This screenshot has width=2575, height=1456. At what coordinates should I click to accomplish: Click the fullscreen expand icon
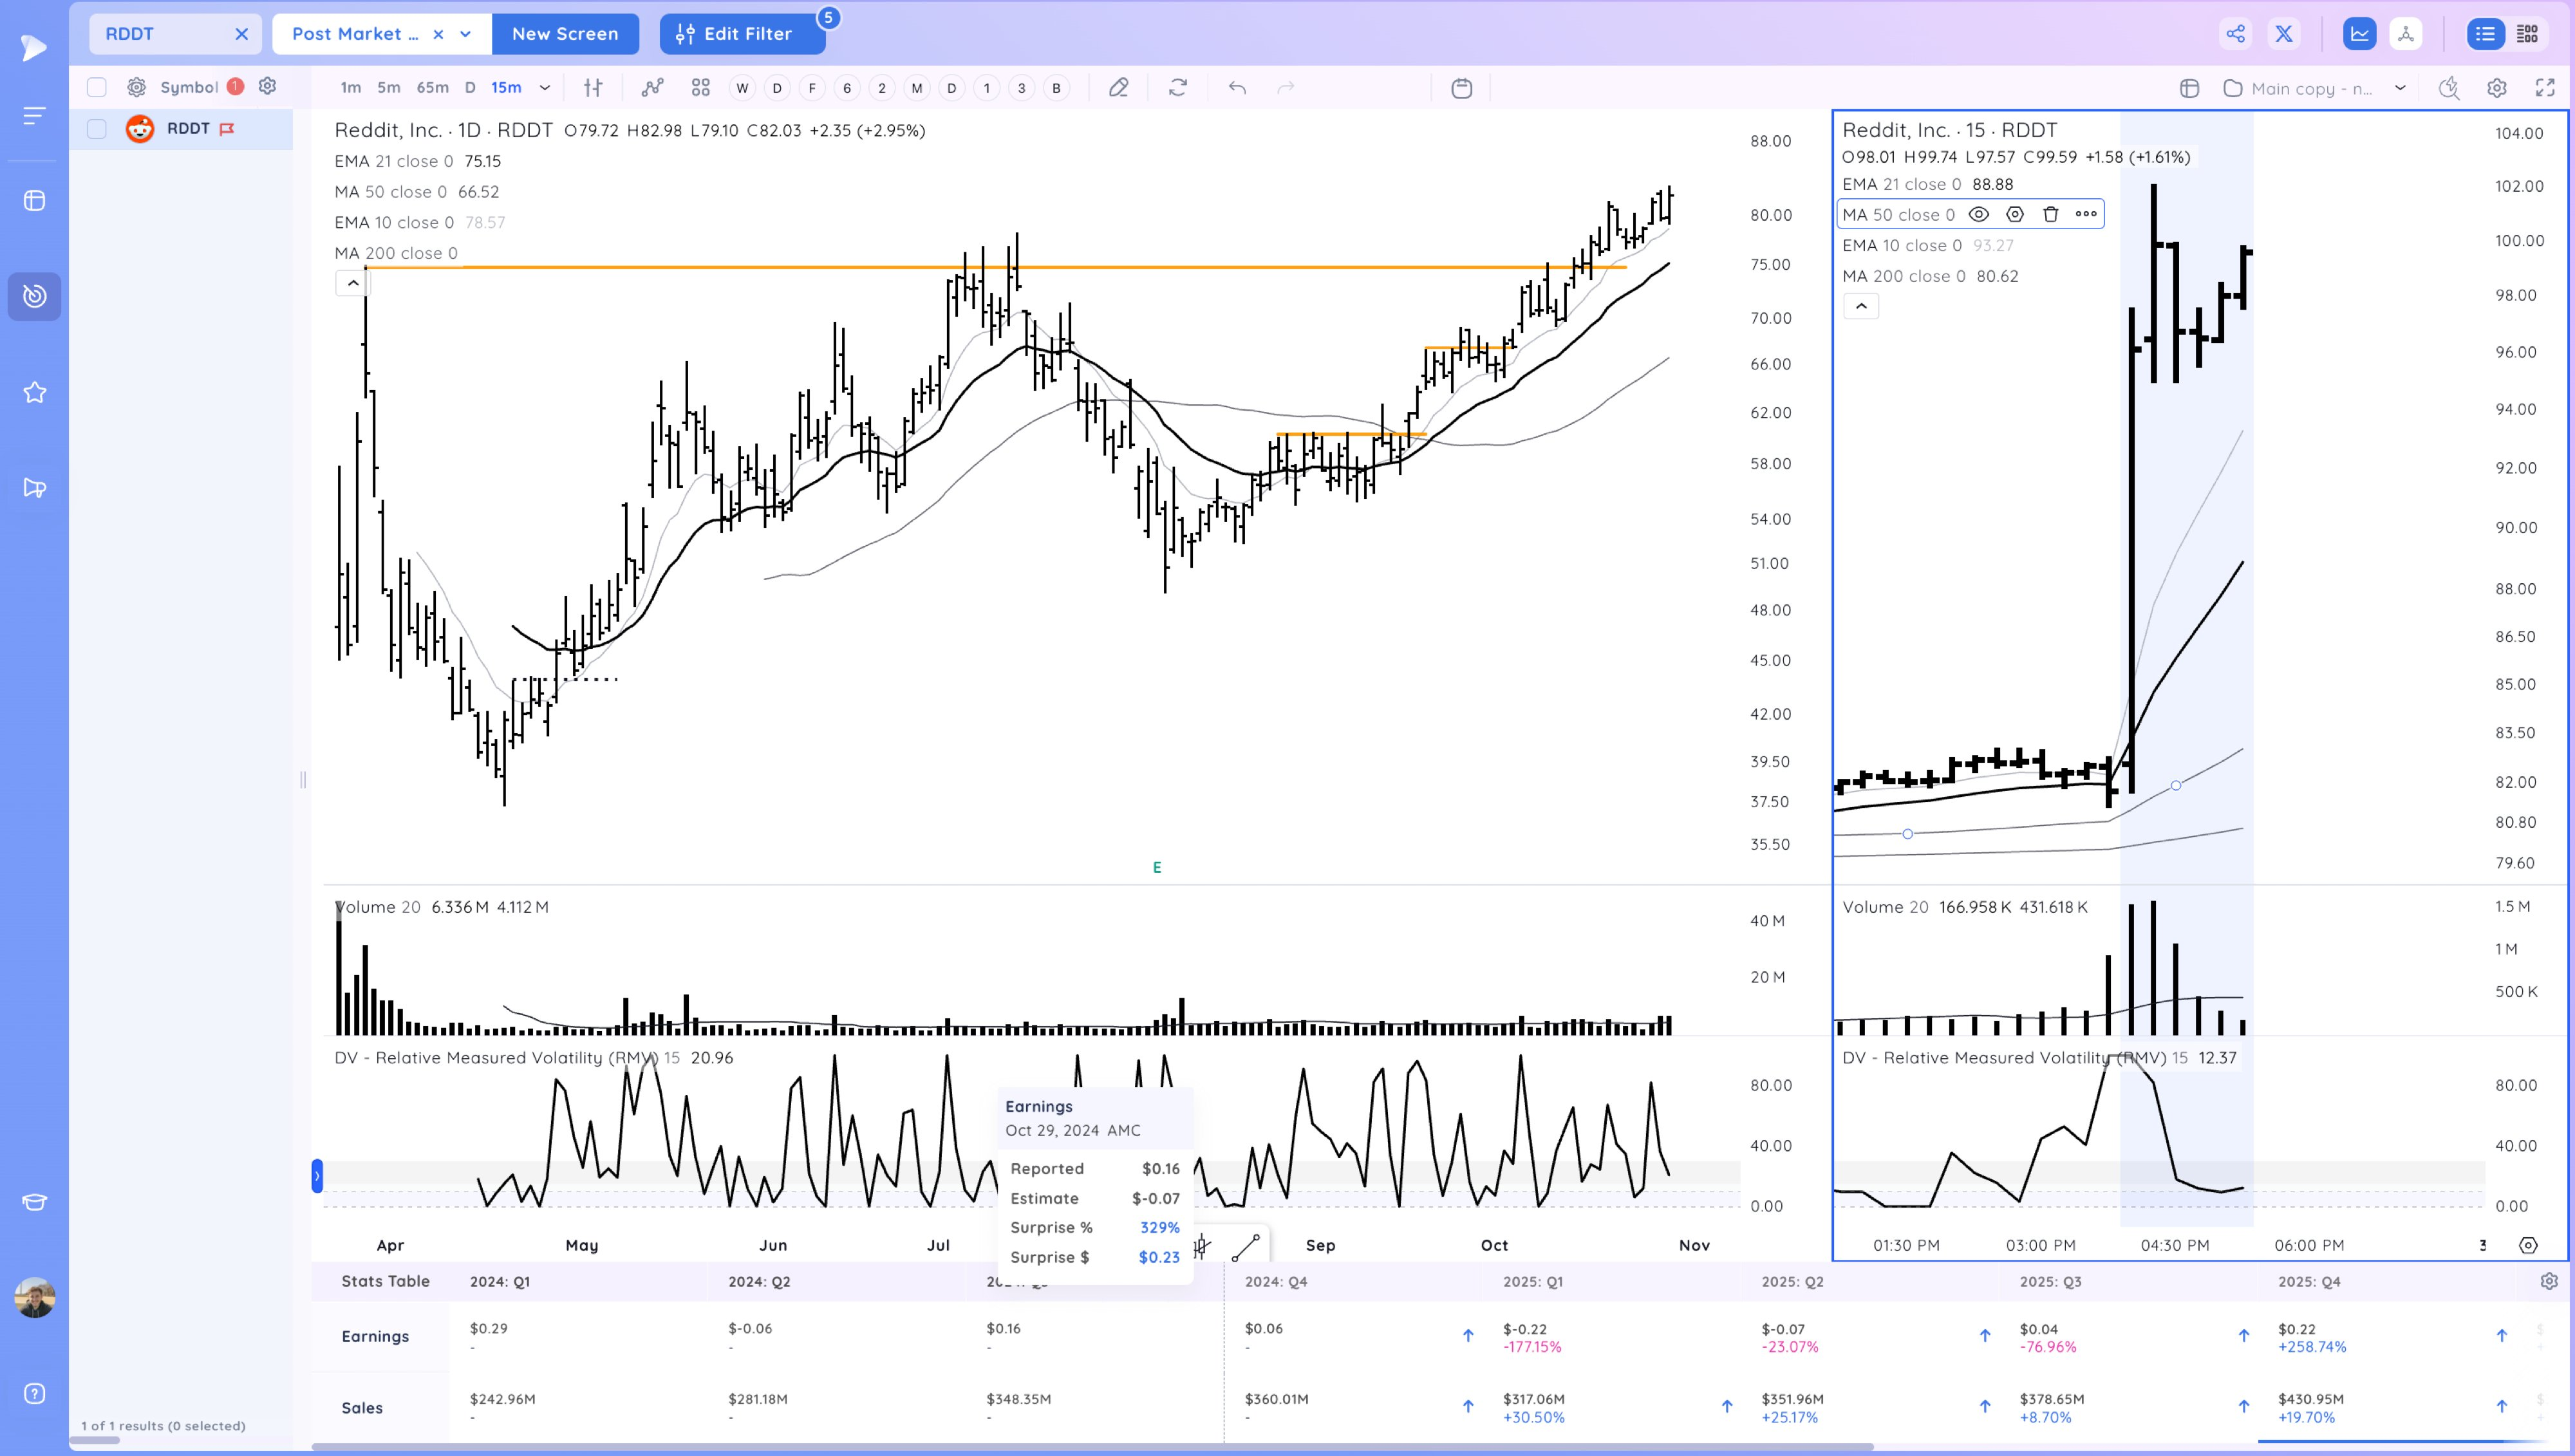(2545, 88)
